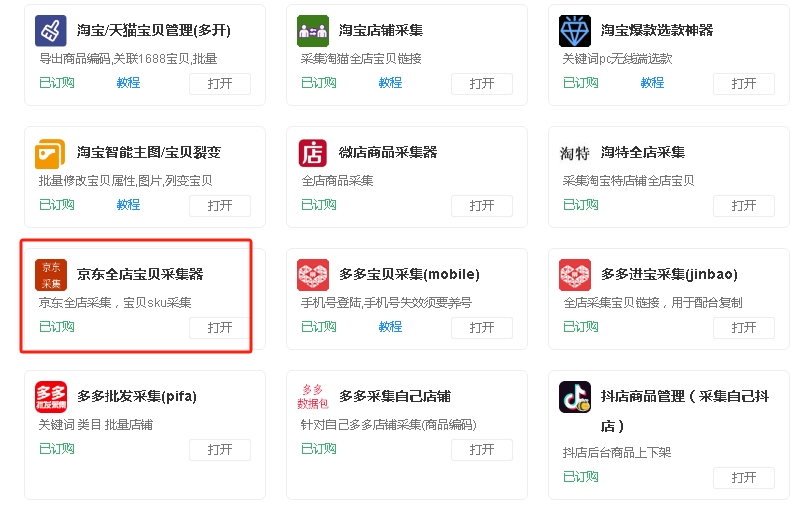Viewport: 810px width, 505px height.
Task: Open the 微店商品采集器 tool
Action: click(482, 206)
